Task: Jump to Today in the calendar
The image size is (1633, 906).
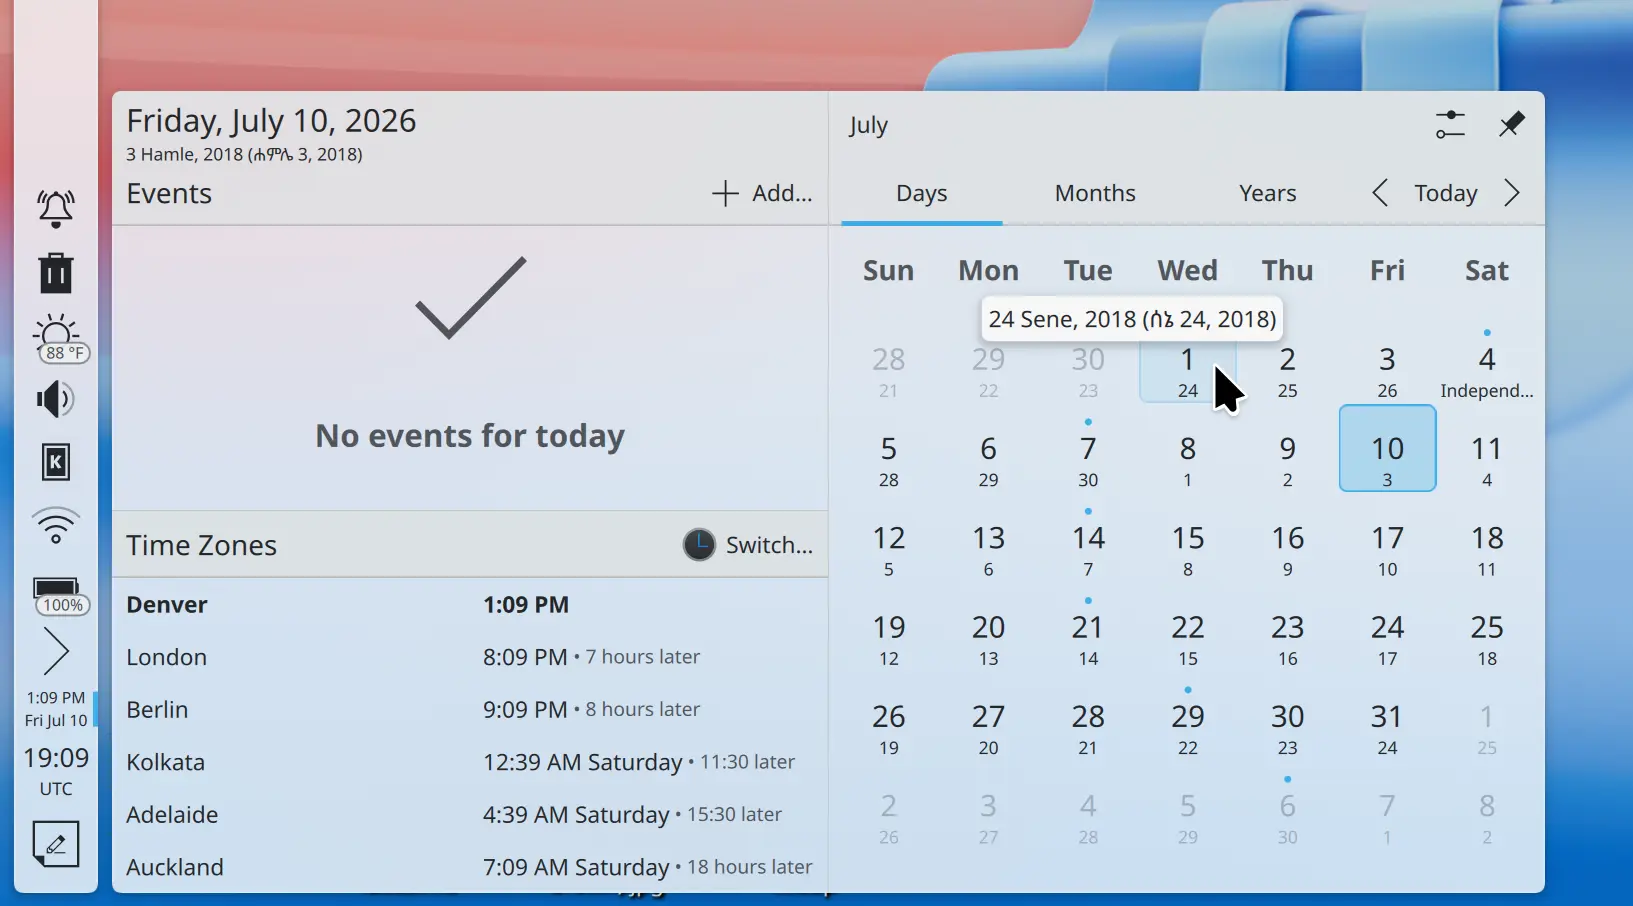Action: click(1445, 193)
